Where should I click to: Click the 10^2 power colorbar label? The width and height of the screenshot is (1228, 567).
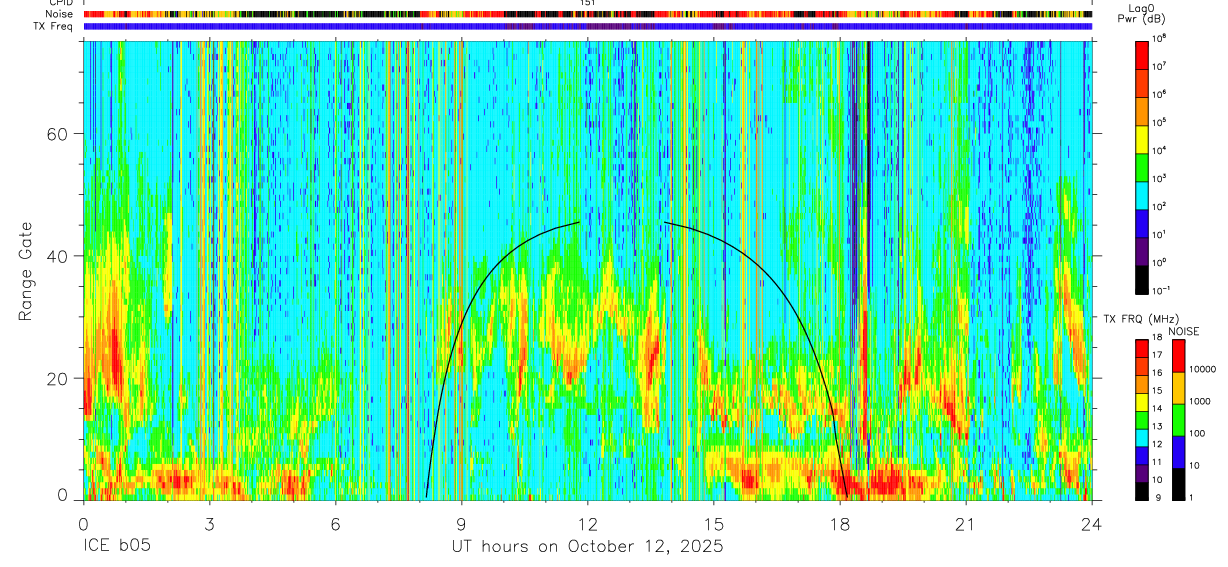(x=1160, y=206)
